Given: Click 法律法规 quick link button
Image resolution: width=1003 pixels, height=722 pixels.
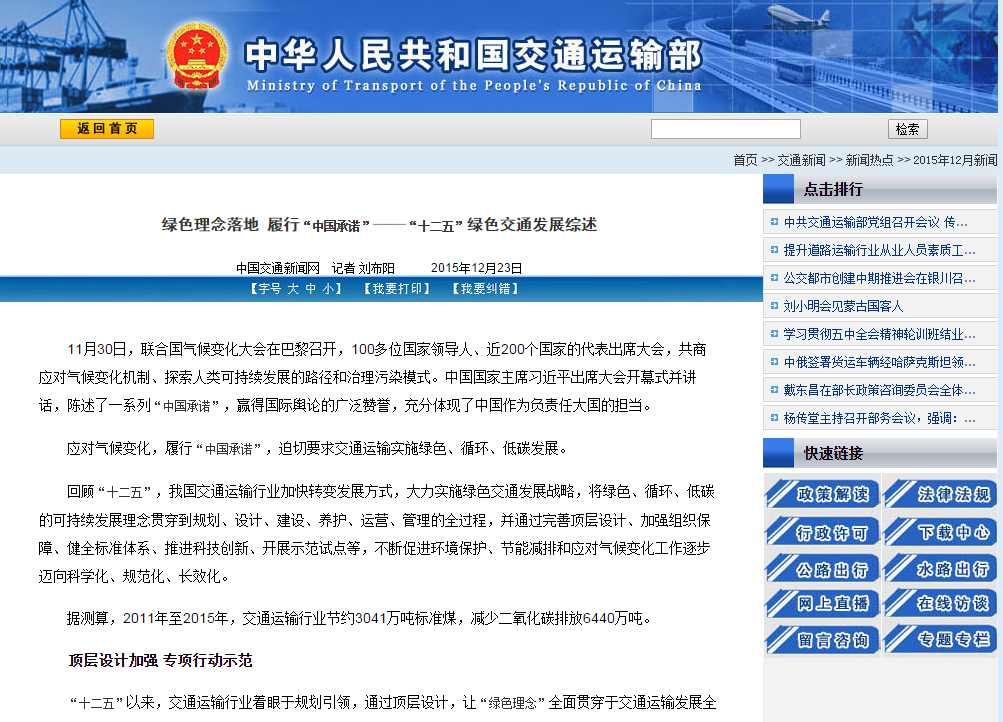Looking at the screenshot, I should click(x=940, y=494).
